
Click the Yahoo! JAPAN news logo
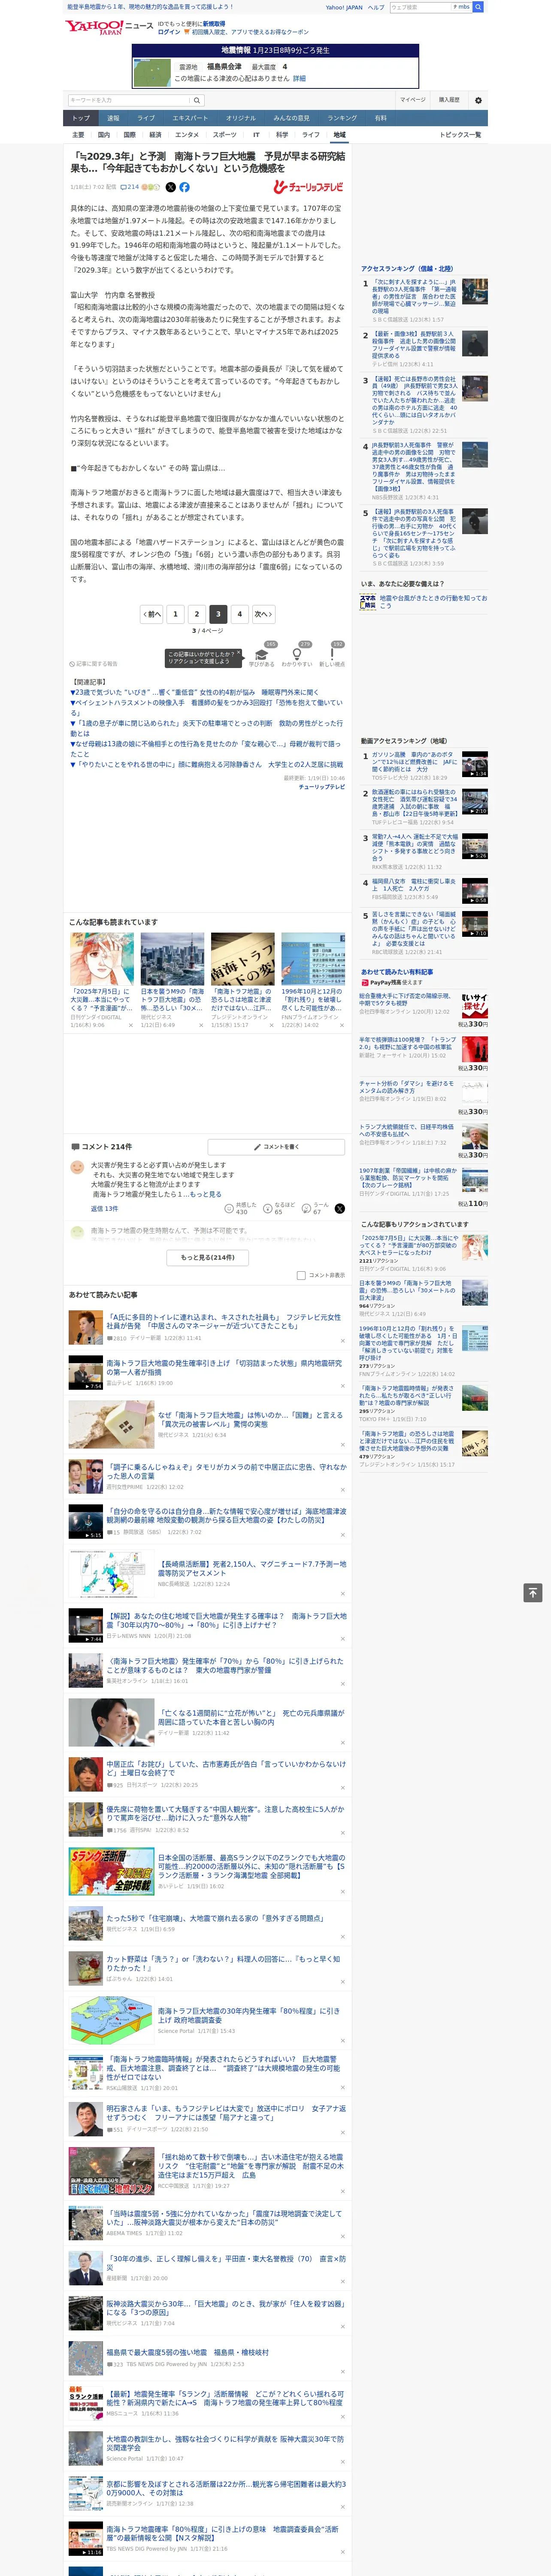(x=110, y=27)
